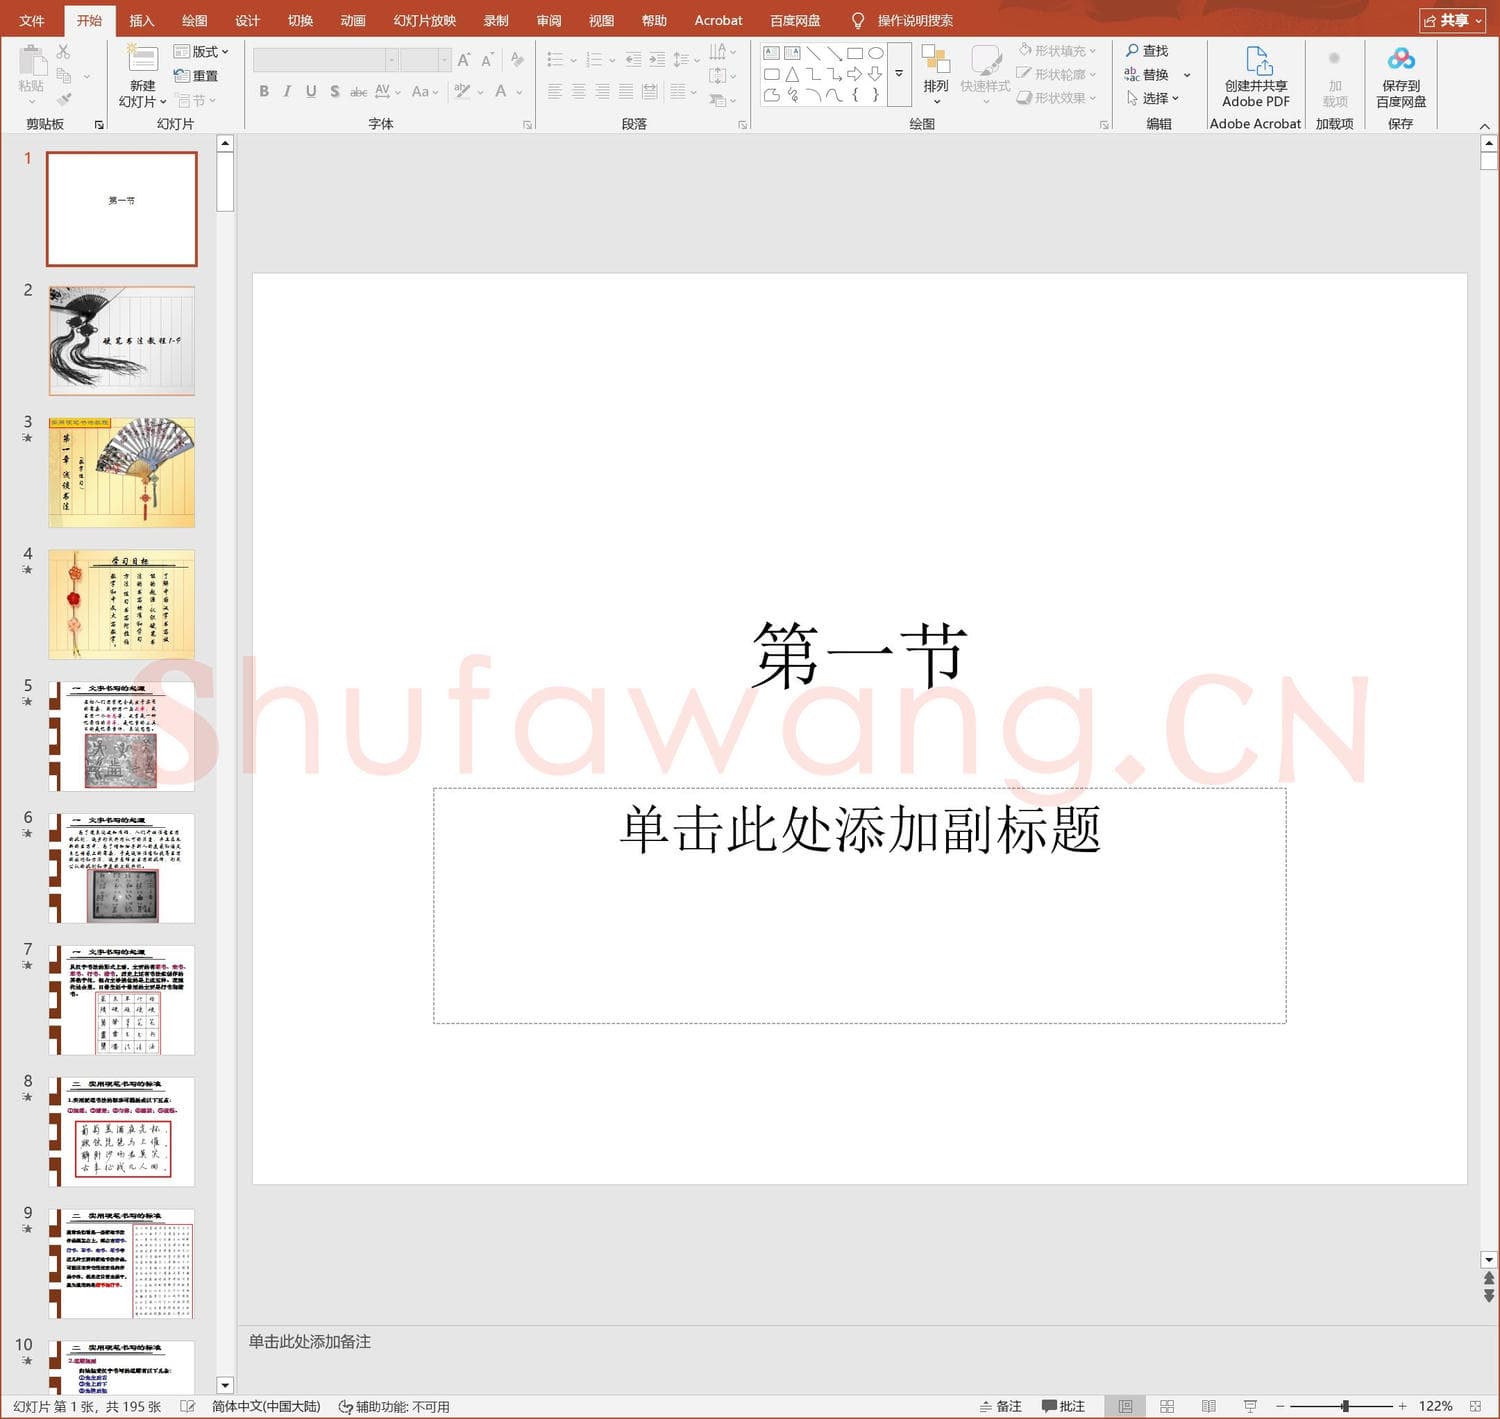
Task: Click the Clear Formatting eraser icon
Action: (517, 60)
